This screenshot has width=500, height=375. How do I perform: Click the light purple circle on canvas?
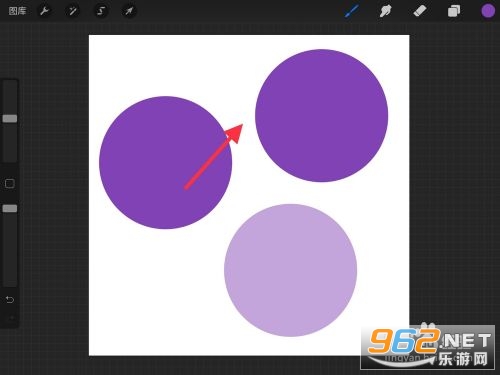(x=290, y=270)
